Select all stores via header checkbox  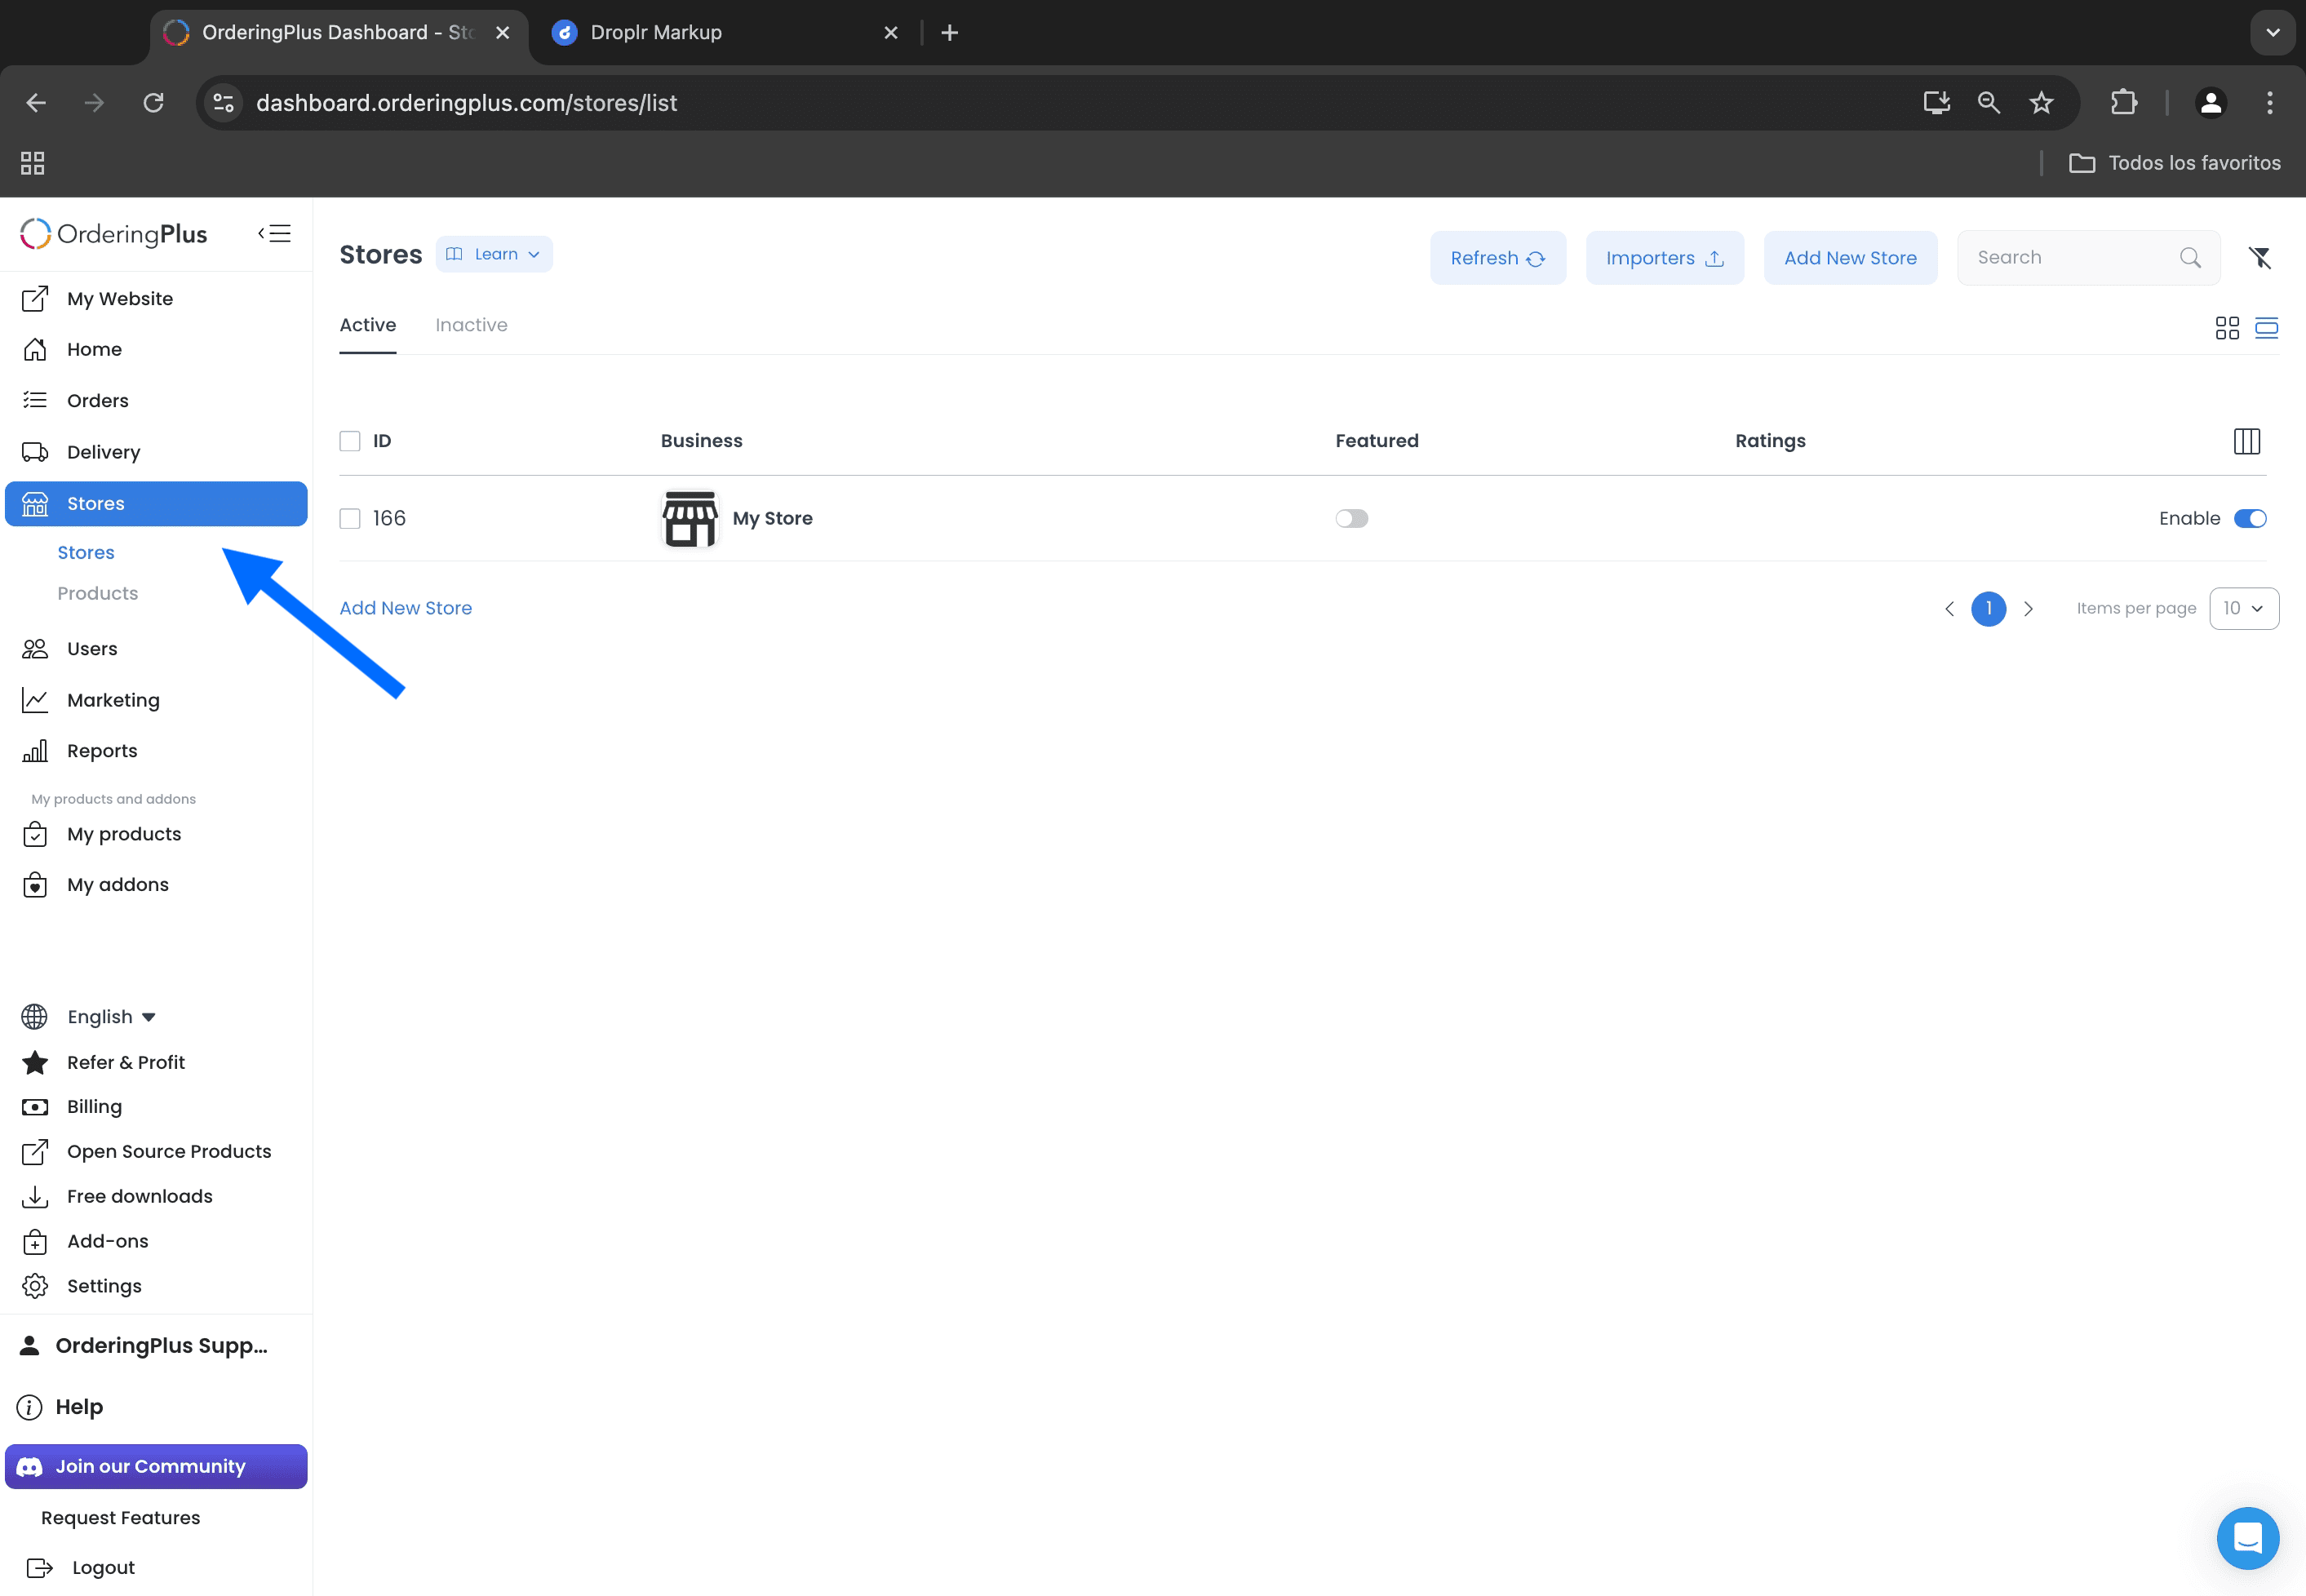point(350,441)
